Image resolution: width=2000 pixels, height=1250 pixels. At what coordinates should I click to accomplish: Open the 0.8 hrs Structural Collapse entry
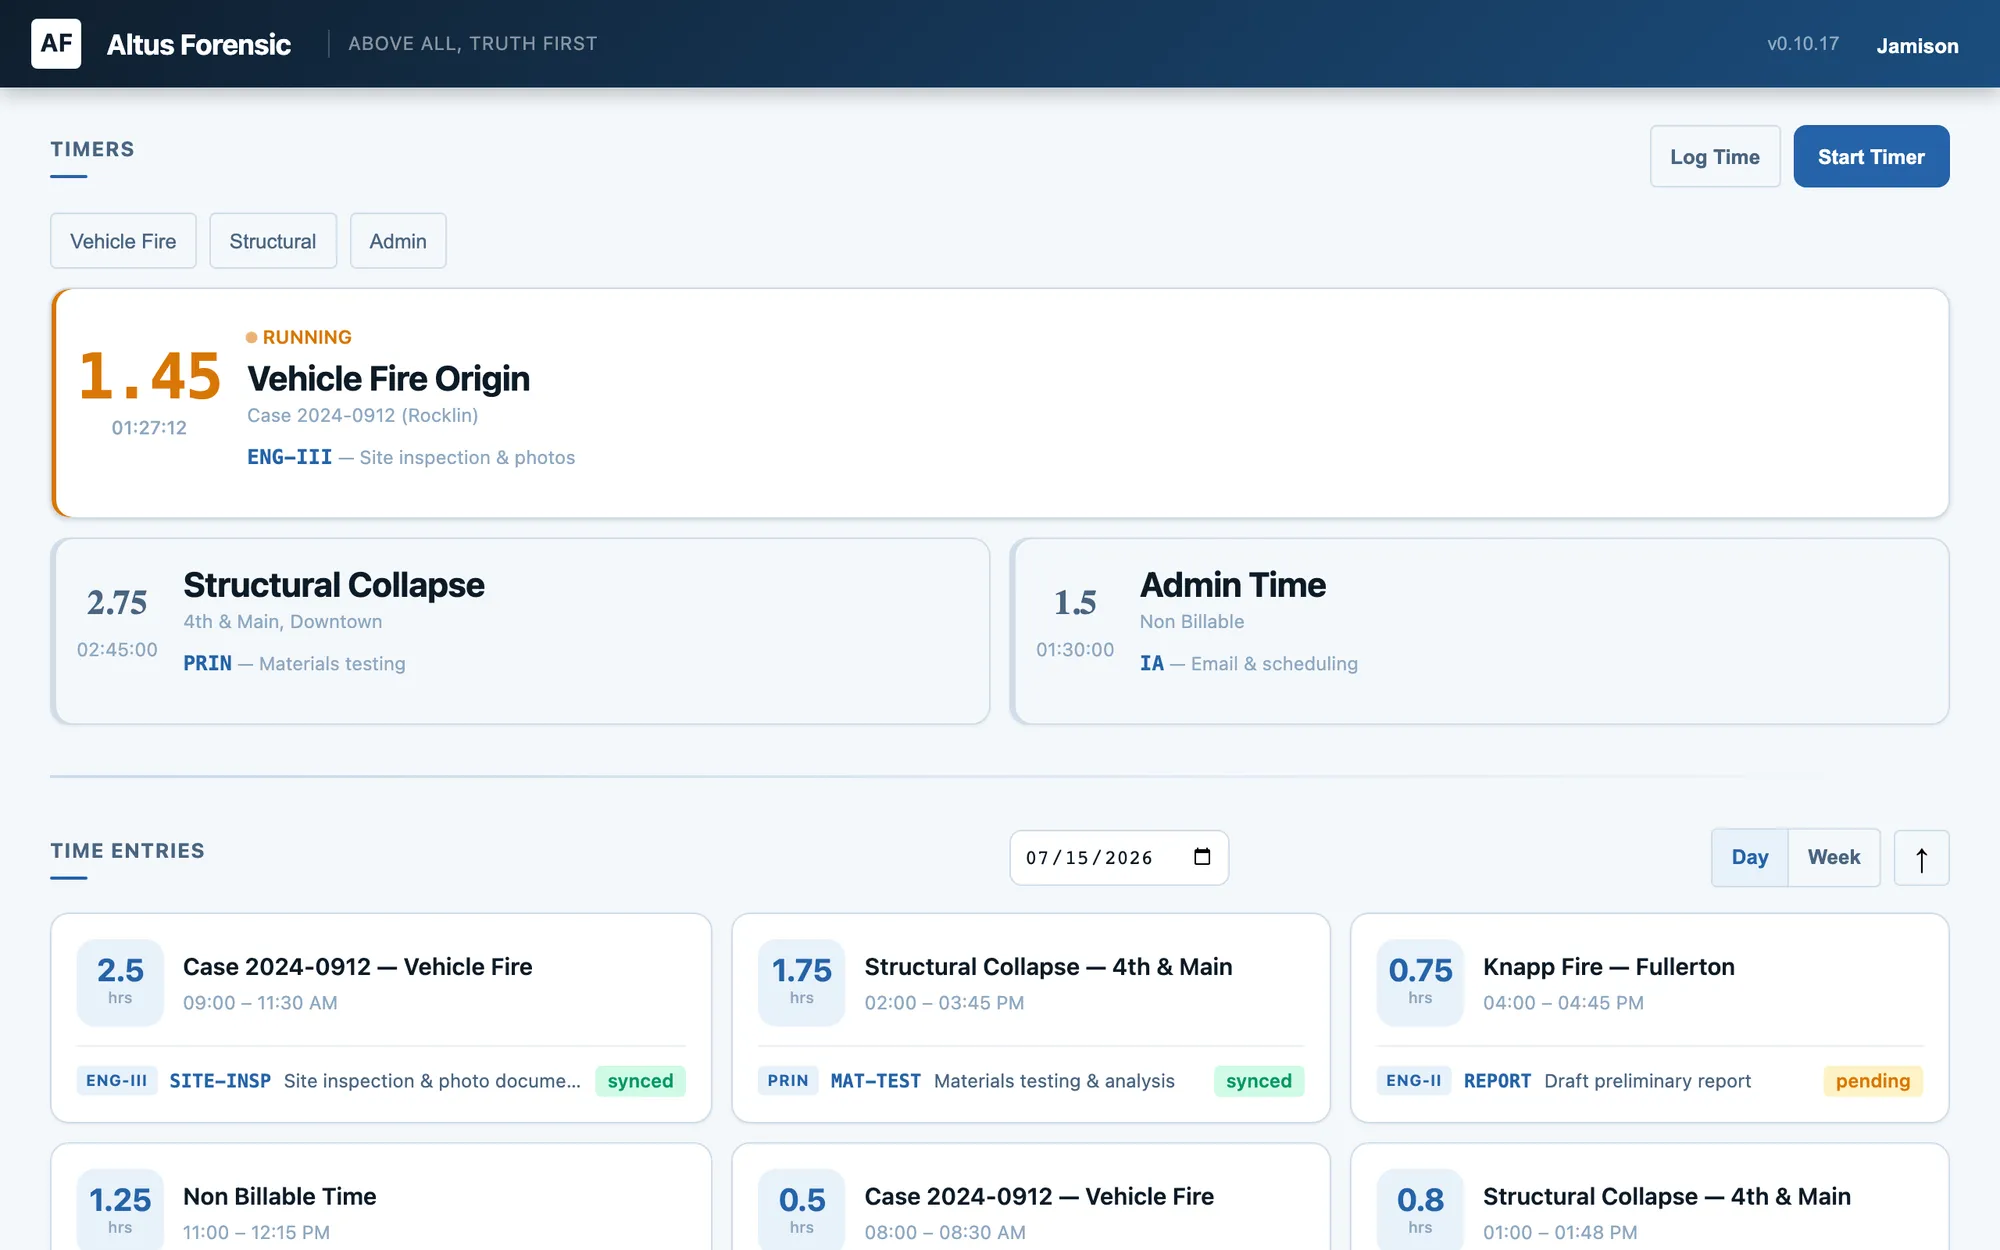(x=1650, y=1197)
